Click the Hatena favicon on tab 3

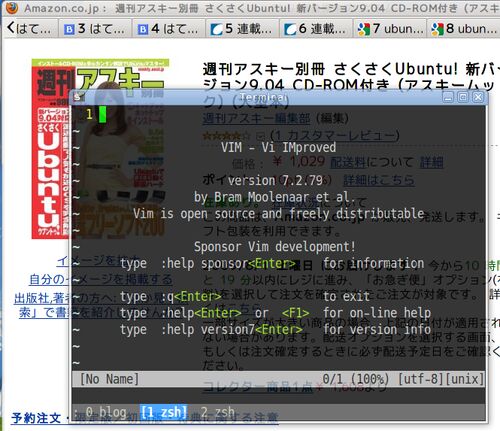[69, 30]
